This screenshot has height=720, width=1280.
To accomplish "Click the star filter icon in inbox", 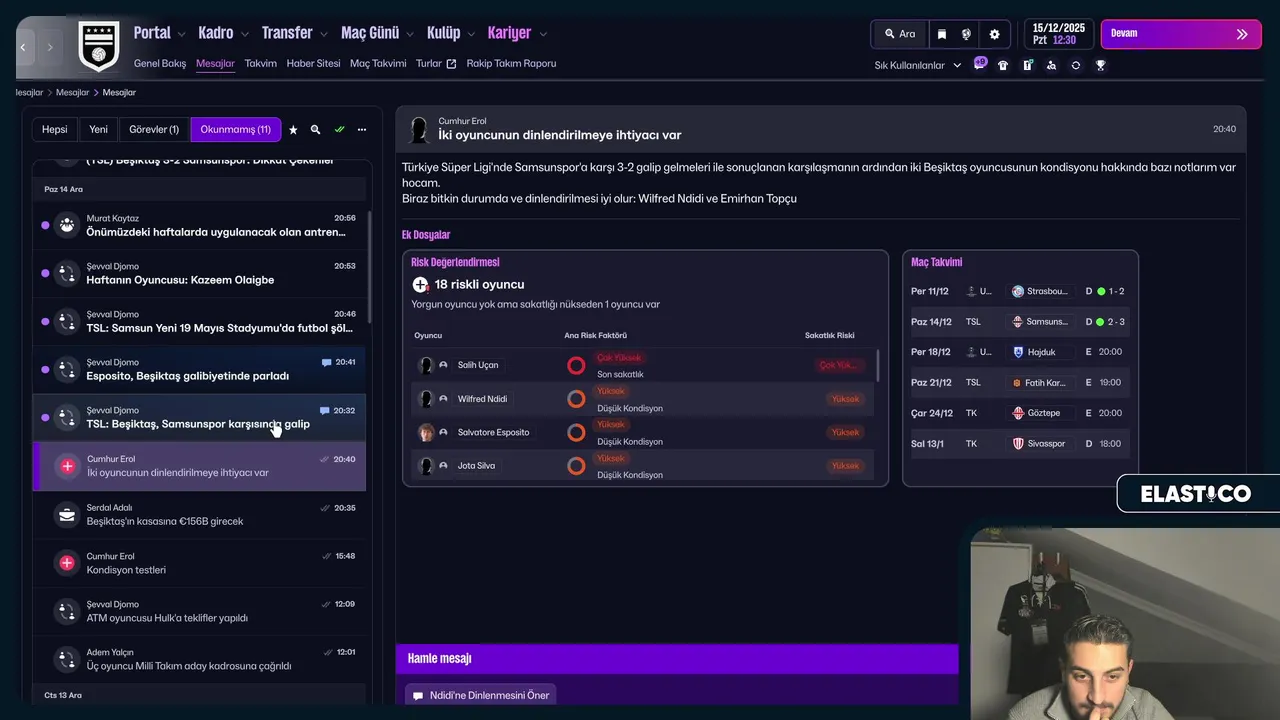I will click(293, 130).
